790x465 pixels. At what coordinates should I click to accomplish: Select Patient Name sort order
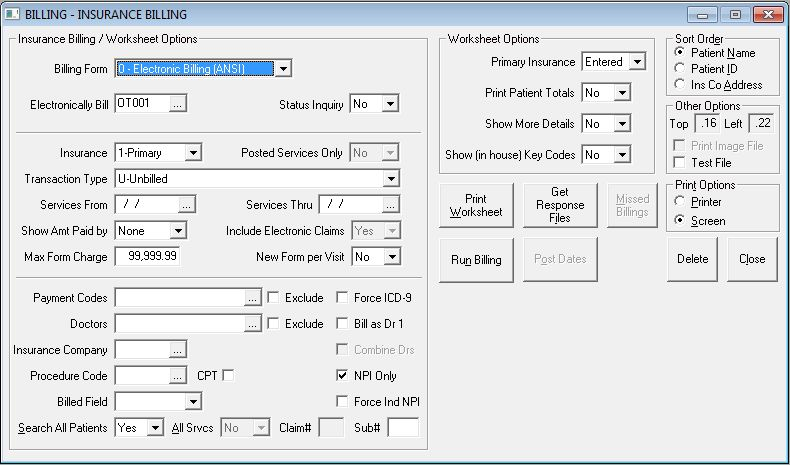pyautogui.click(x=679, y=52)
